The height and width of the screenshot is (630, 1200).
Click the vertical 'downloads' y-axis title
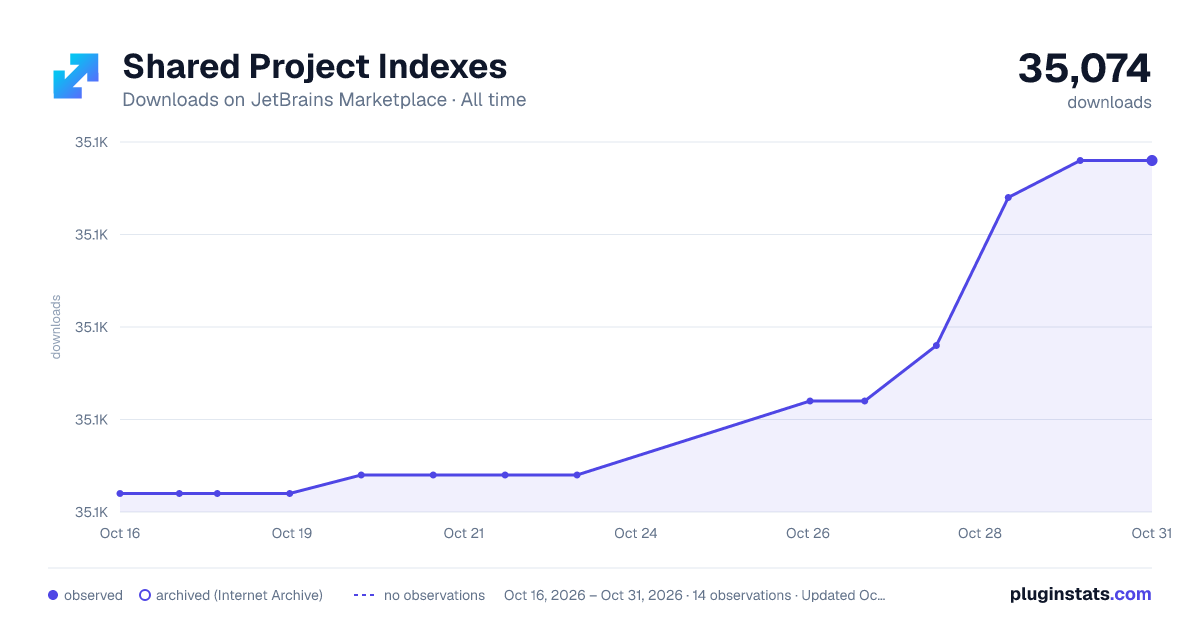[x=56, y=327]
